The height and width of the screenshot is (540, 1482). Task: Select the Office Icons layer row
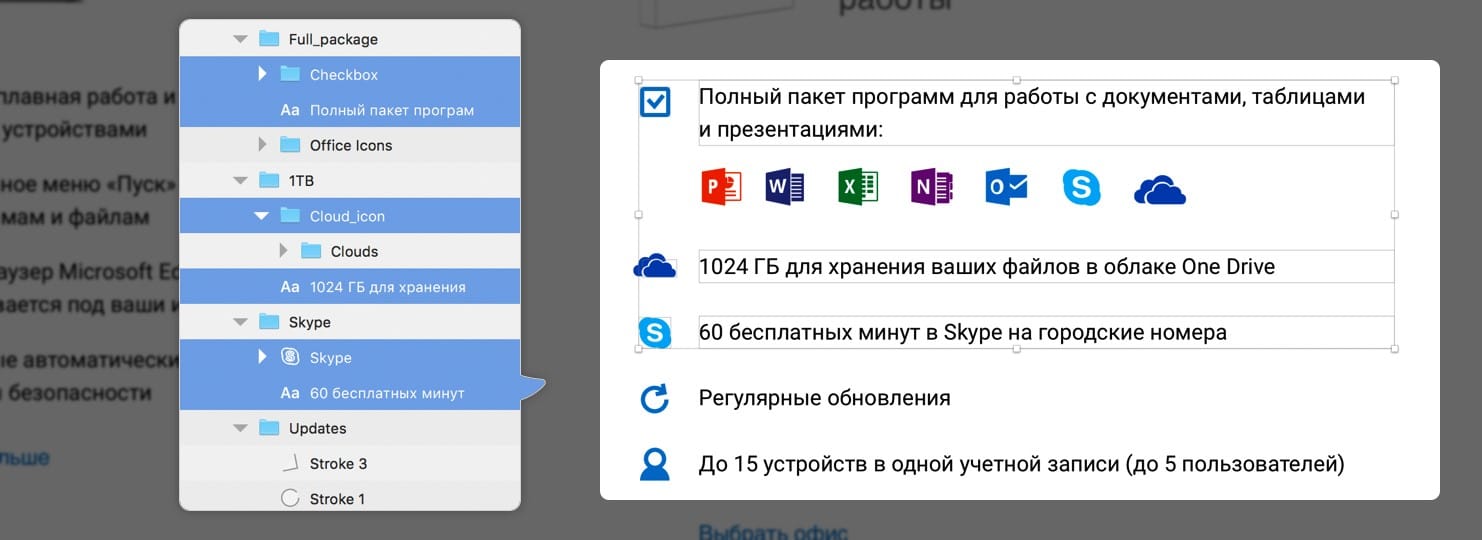coord(350,145)
